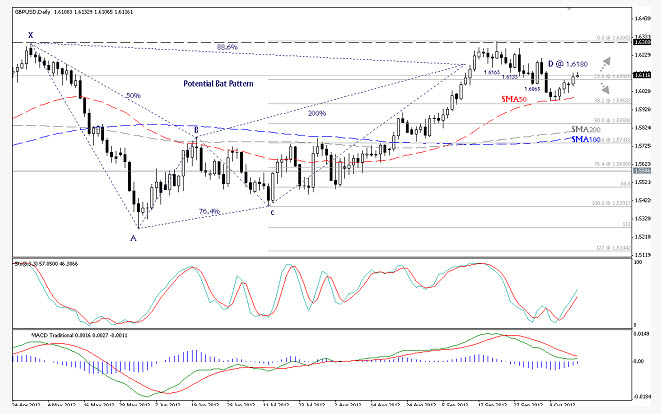The width and height of the screenshot is (661, 414).
Task: Click the '1.6065' price annotation
Action: [x=532, y=89]
